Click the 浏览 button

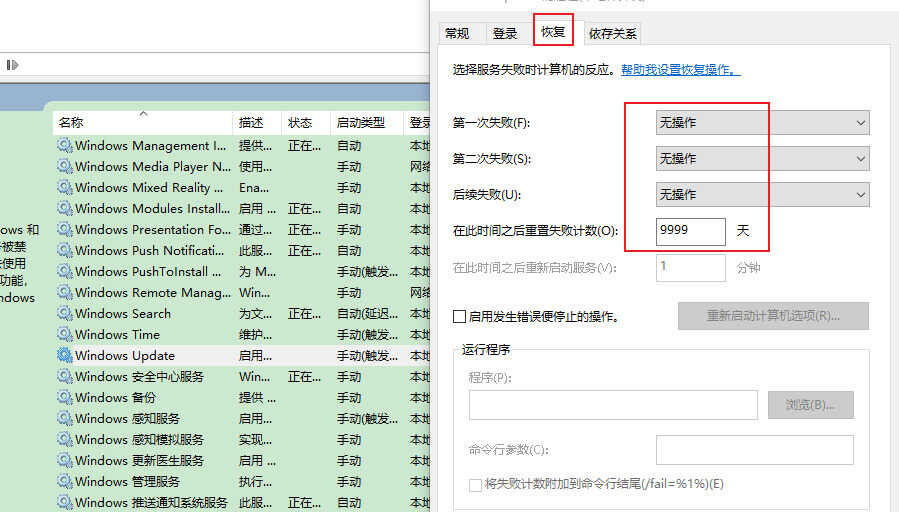(x=811, y=405)
